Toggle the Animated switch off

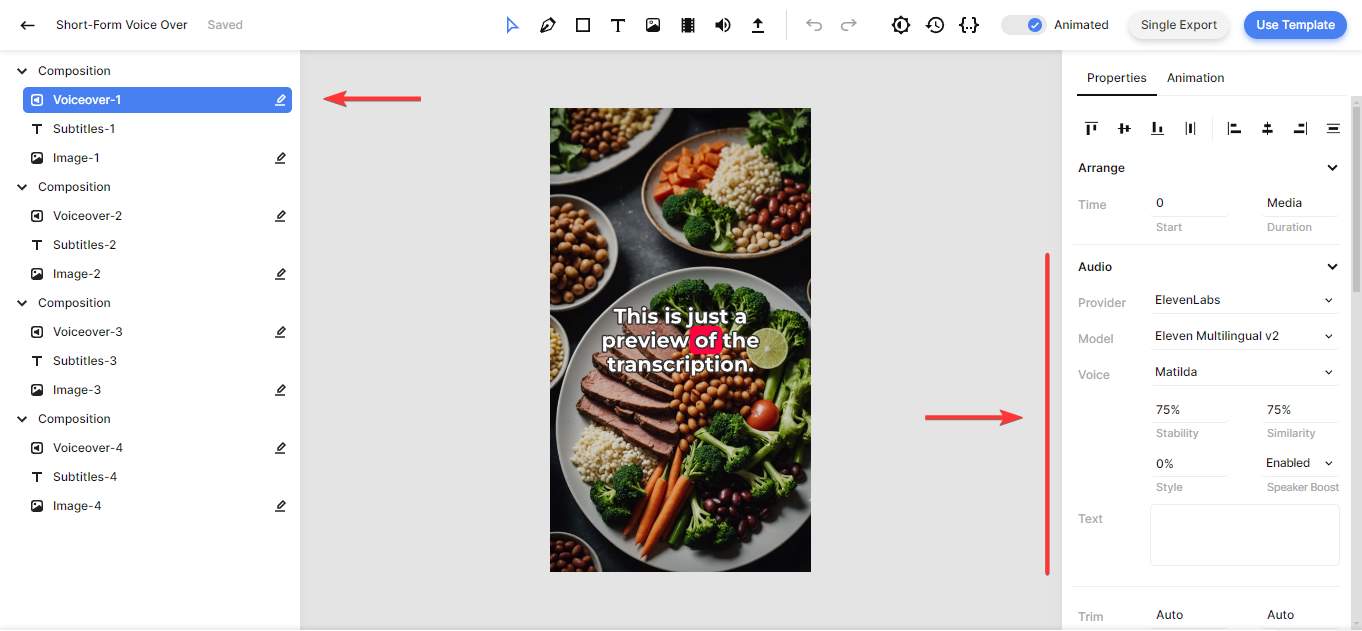click(1024, 25)
